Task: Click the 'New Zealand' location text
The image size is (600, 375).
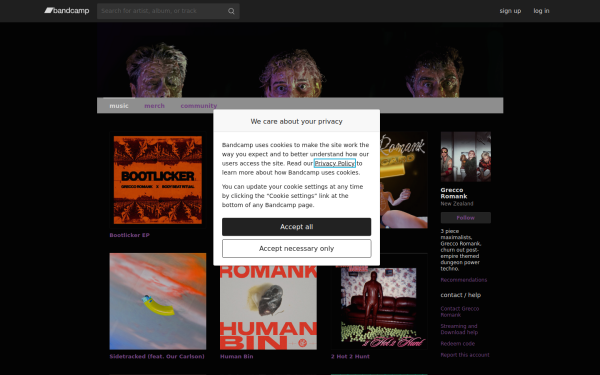Action: [x=457, y=204]
